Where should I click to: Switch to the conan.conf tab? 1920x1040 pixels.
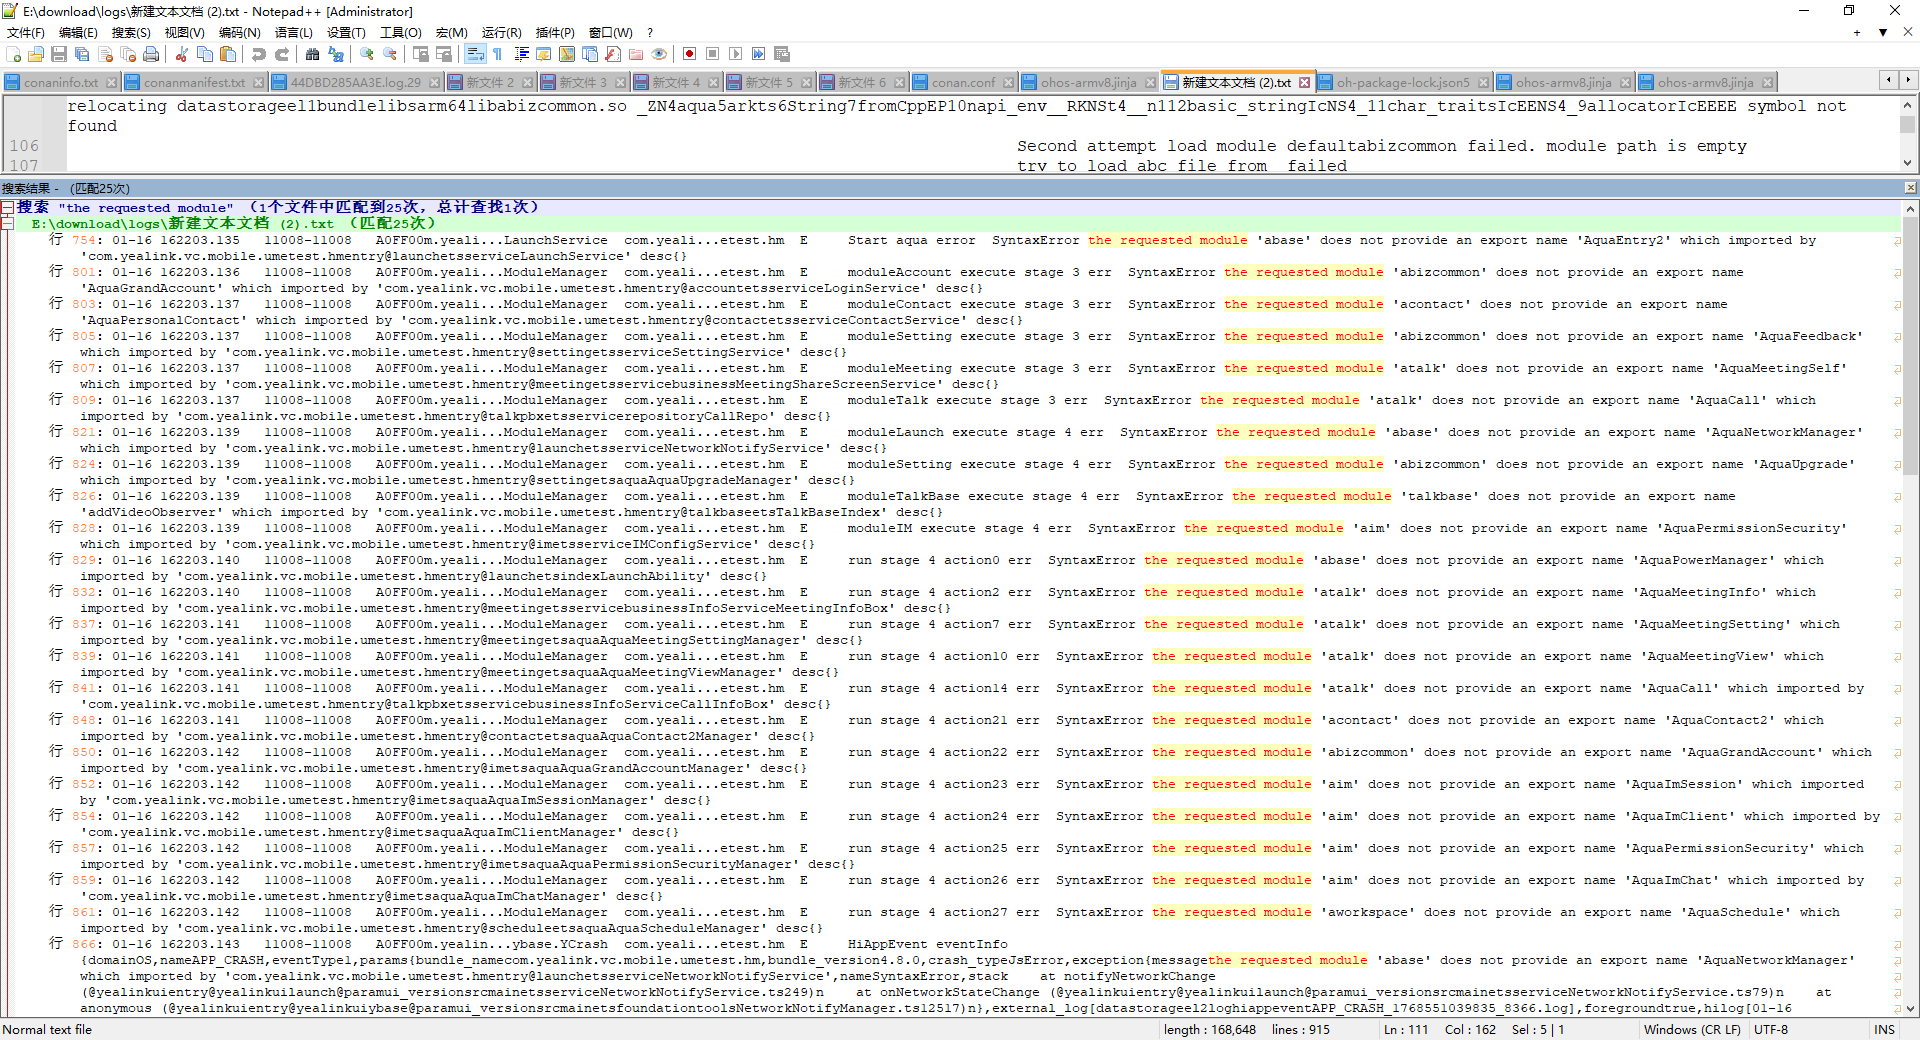coord(962,82)
